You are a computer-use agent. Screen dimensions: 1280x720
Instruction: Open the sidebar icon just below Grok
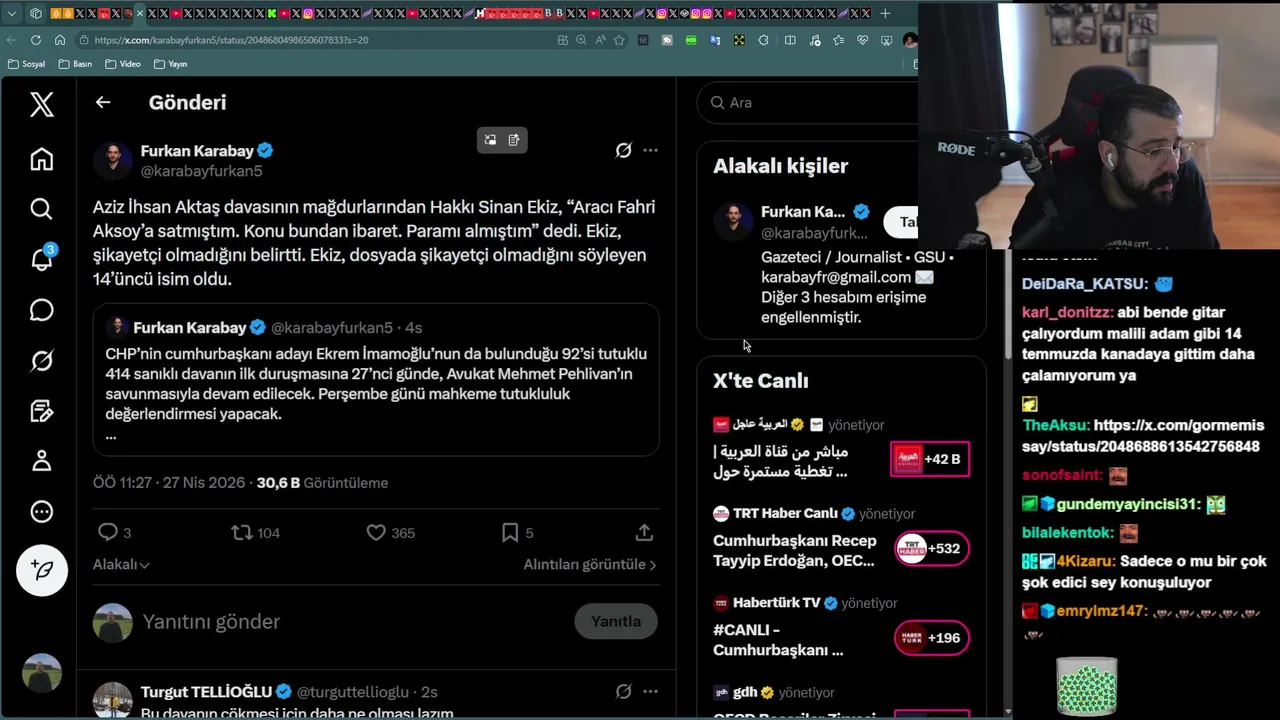click(41, 411)
